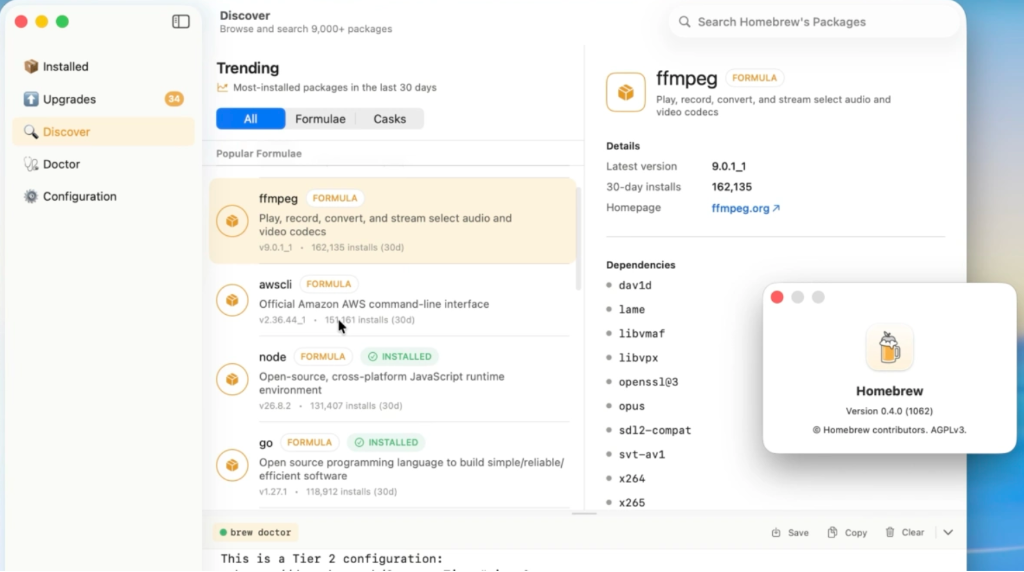Click the Installed box icon
Image resolution: width=1024 pixels, height=572 pixels.
pos(31,67)
